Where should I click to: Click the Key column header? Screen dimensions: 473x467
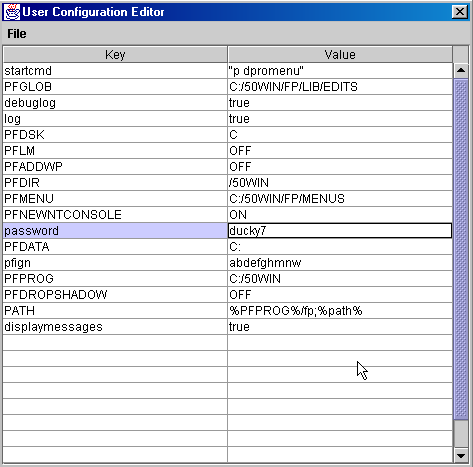click(115, 54)
